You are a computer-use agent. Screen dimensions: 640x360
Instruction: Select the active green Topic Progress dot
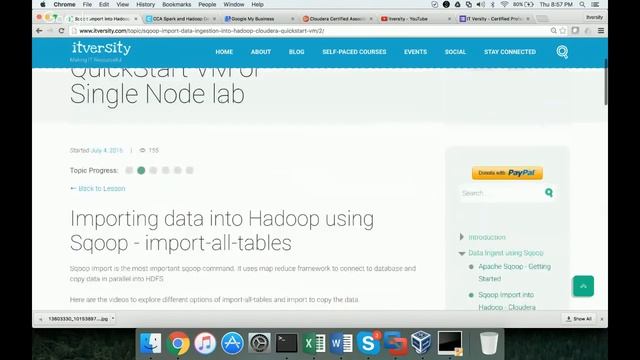tap(141, 170)
